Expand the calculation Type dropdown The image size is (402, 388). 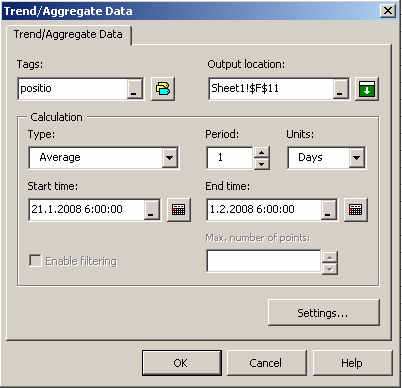coord(170,157)
